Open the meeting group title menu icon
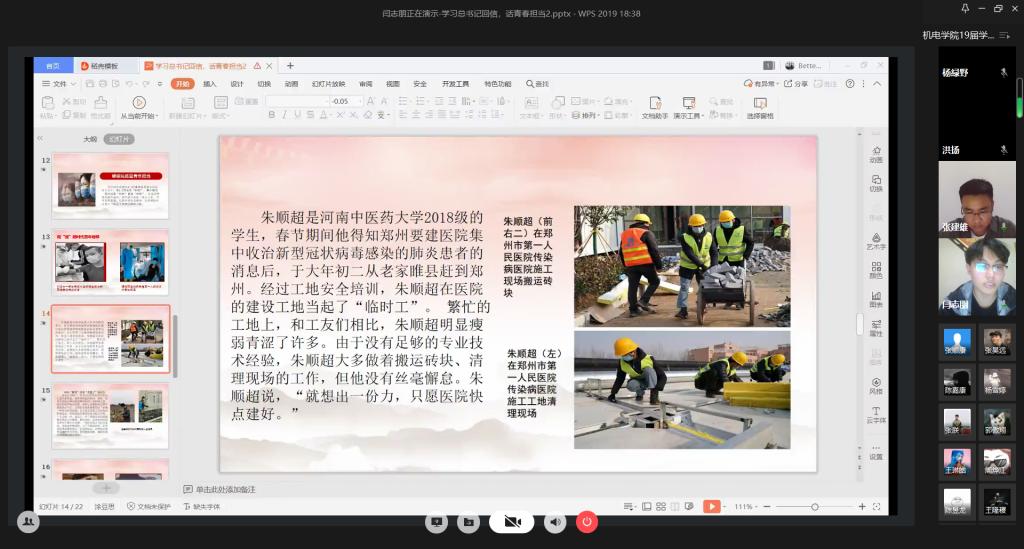The height and width of the screenshot is (549, 1024). click(1004, 35)
